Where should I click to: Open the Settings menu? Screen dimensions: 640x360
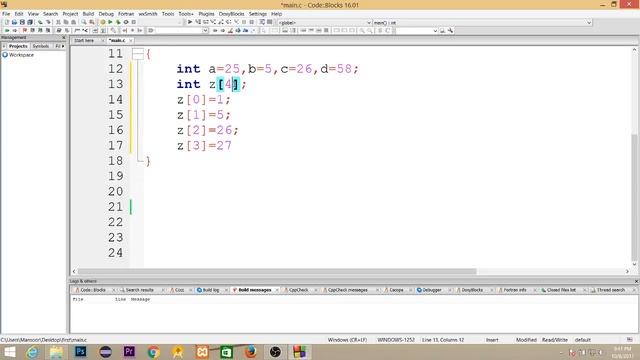coord(258,14)
